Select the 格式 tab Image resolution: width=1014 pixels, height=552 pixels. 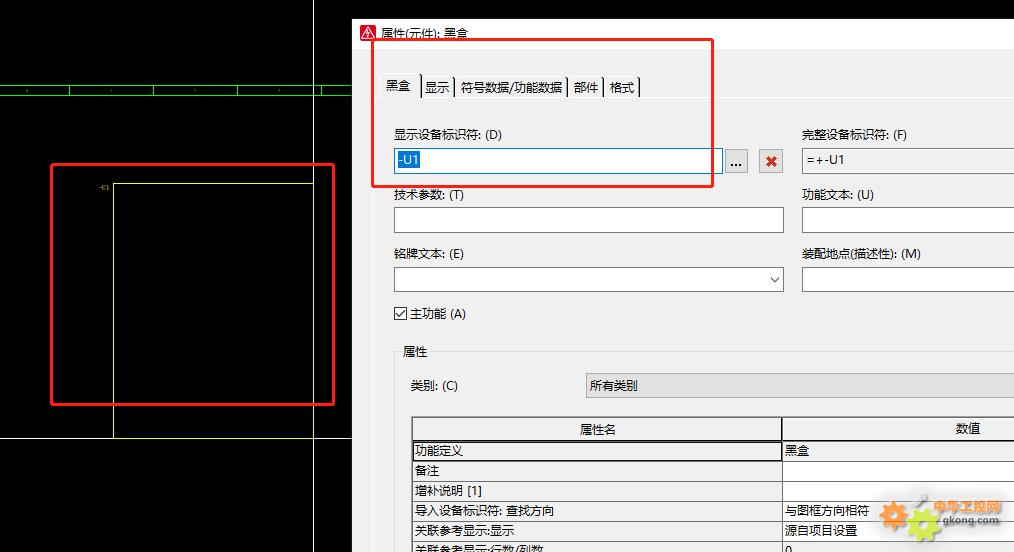(x=621, y=87)
